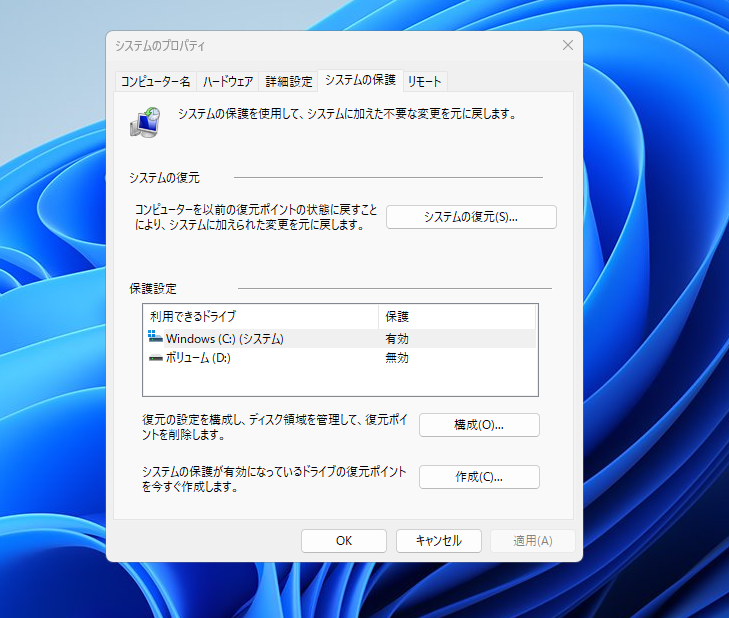Screen dimensions: 729x618
Task: Select the 詳細設定 tab
Action: pyautogui.click(x=289, y=82)
